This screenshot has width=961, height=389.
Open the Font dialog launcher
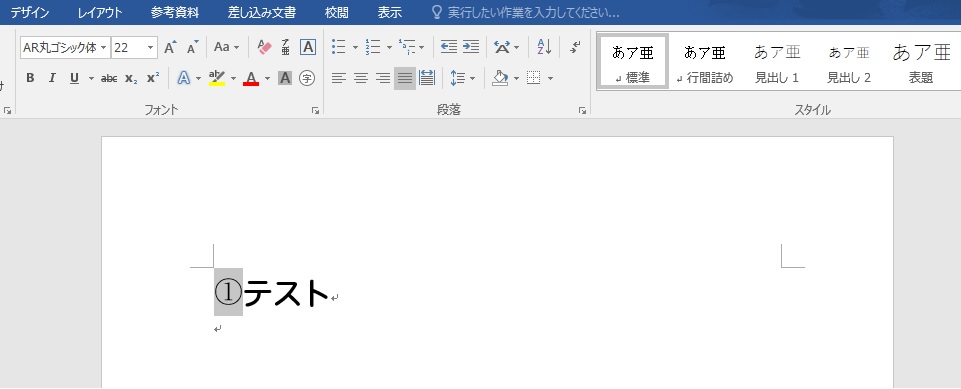click(x=315, y=110)
